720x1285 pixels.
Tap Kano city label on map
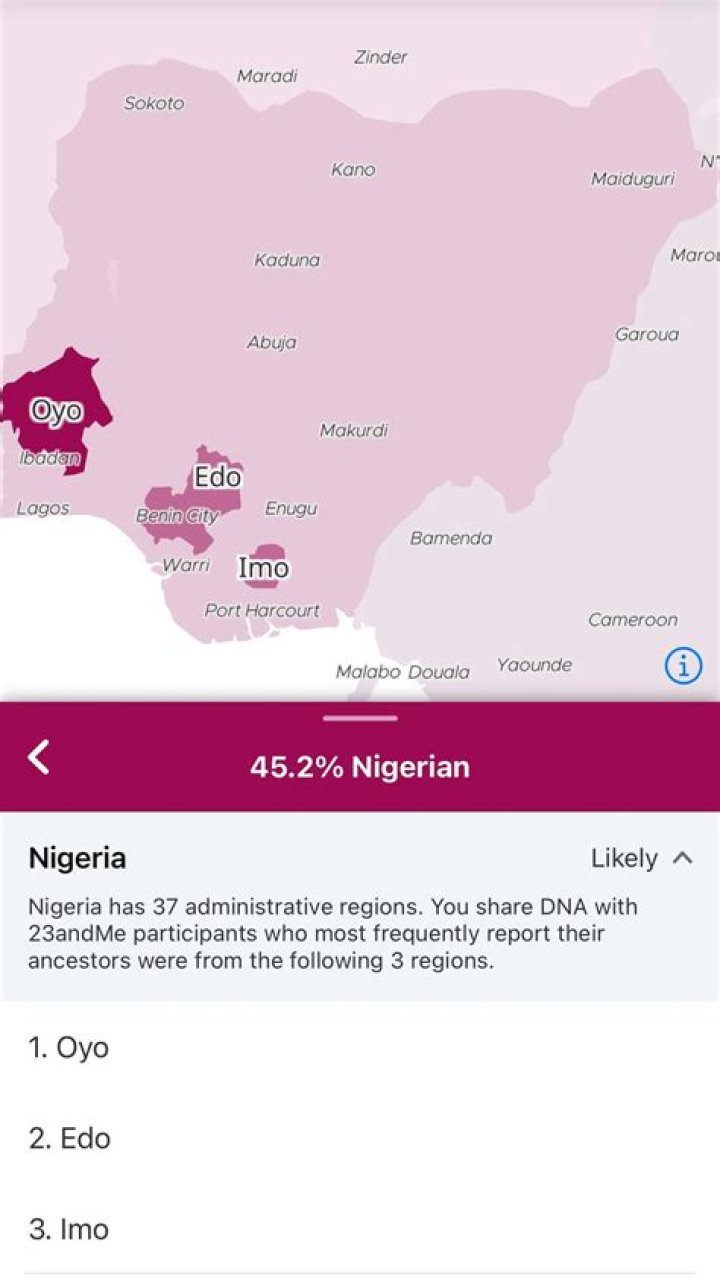point(353,170)
